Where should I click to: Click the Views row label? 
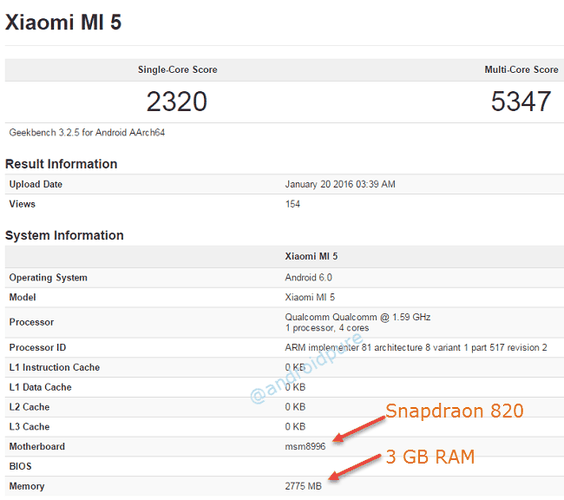pos(22,204)
